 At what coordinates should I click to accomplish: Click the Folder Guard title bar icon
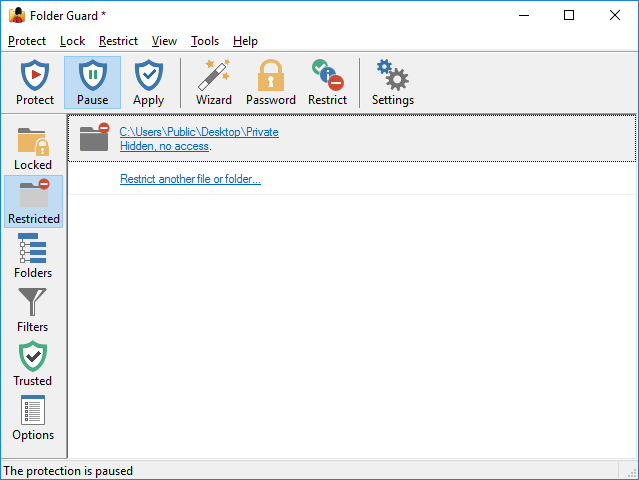click(17, 15)
